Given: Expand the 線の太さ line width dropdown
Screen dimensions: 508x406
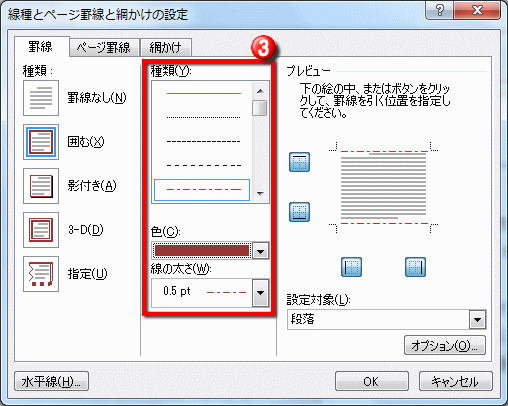Looking at the screenshot, I should (x=261, y=293).
